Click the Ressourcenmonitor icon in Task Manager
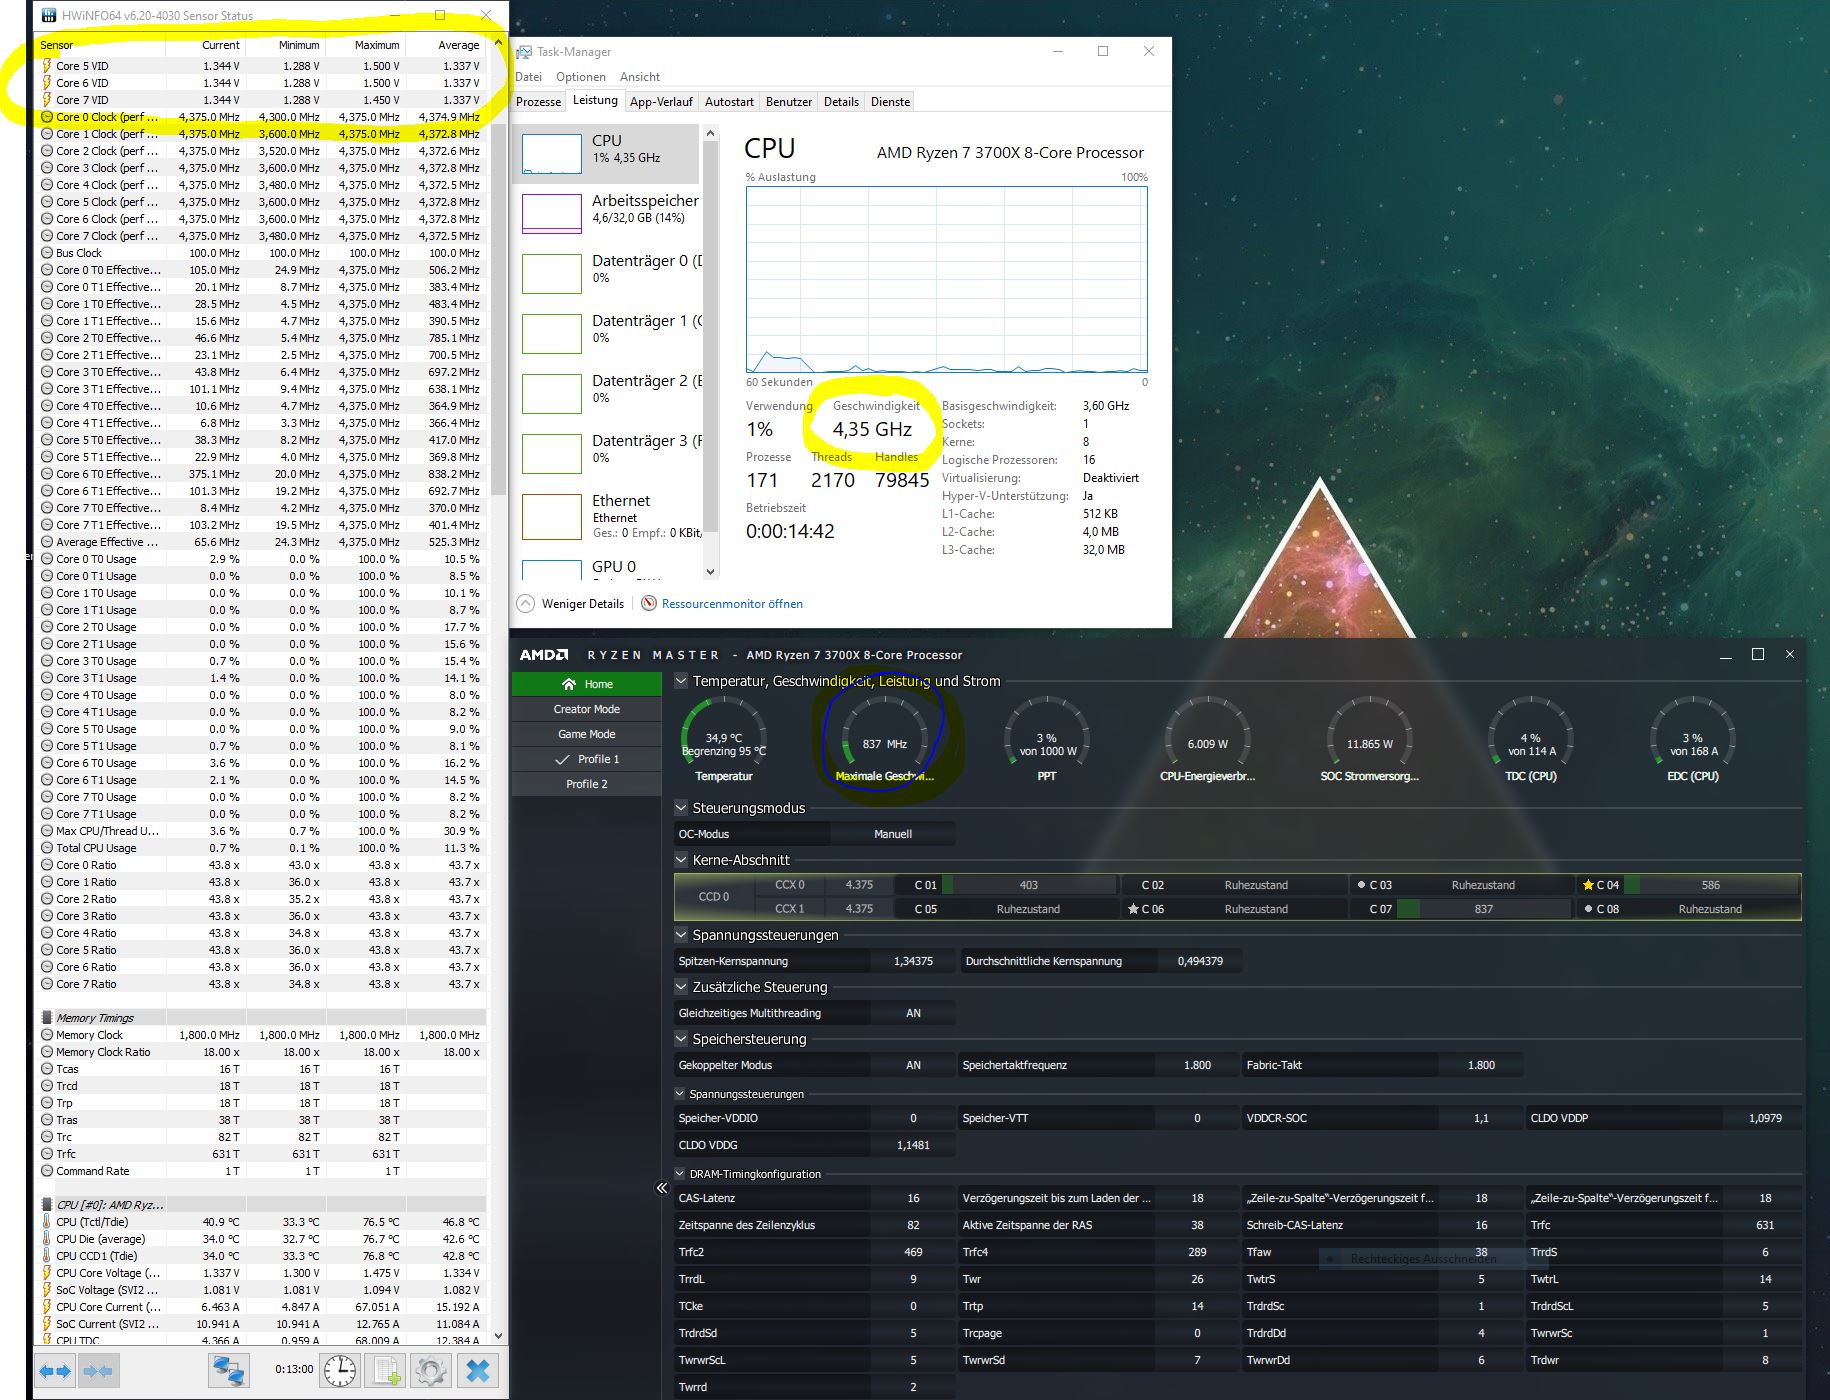The image size is (1830, 1400). click(x=649, y=604)
